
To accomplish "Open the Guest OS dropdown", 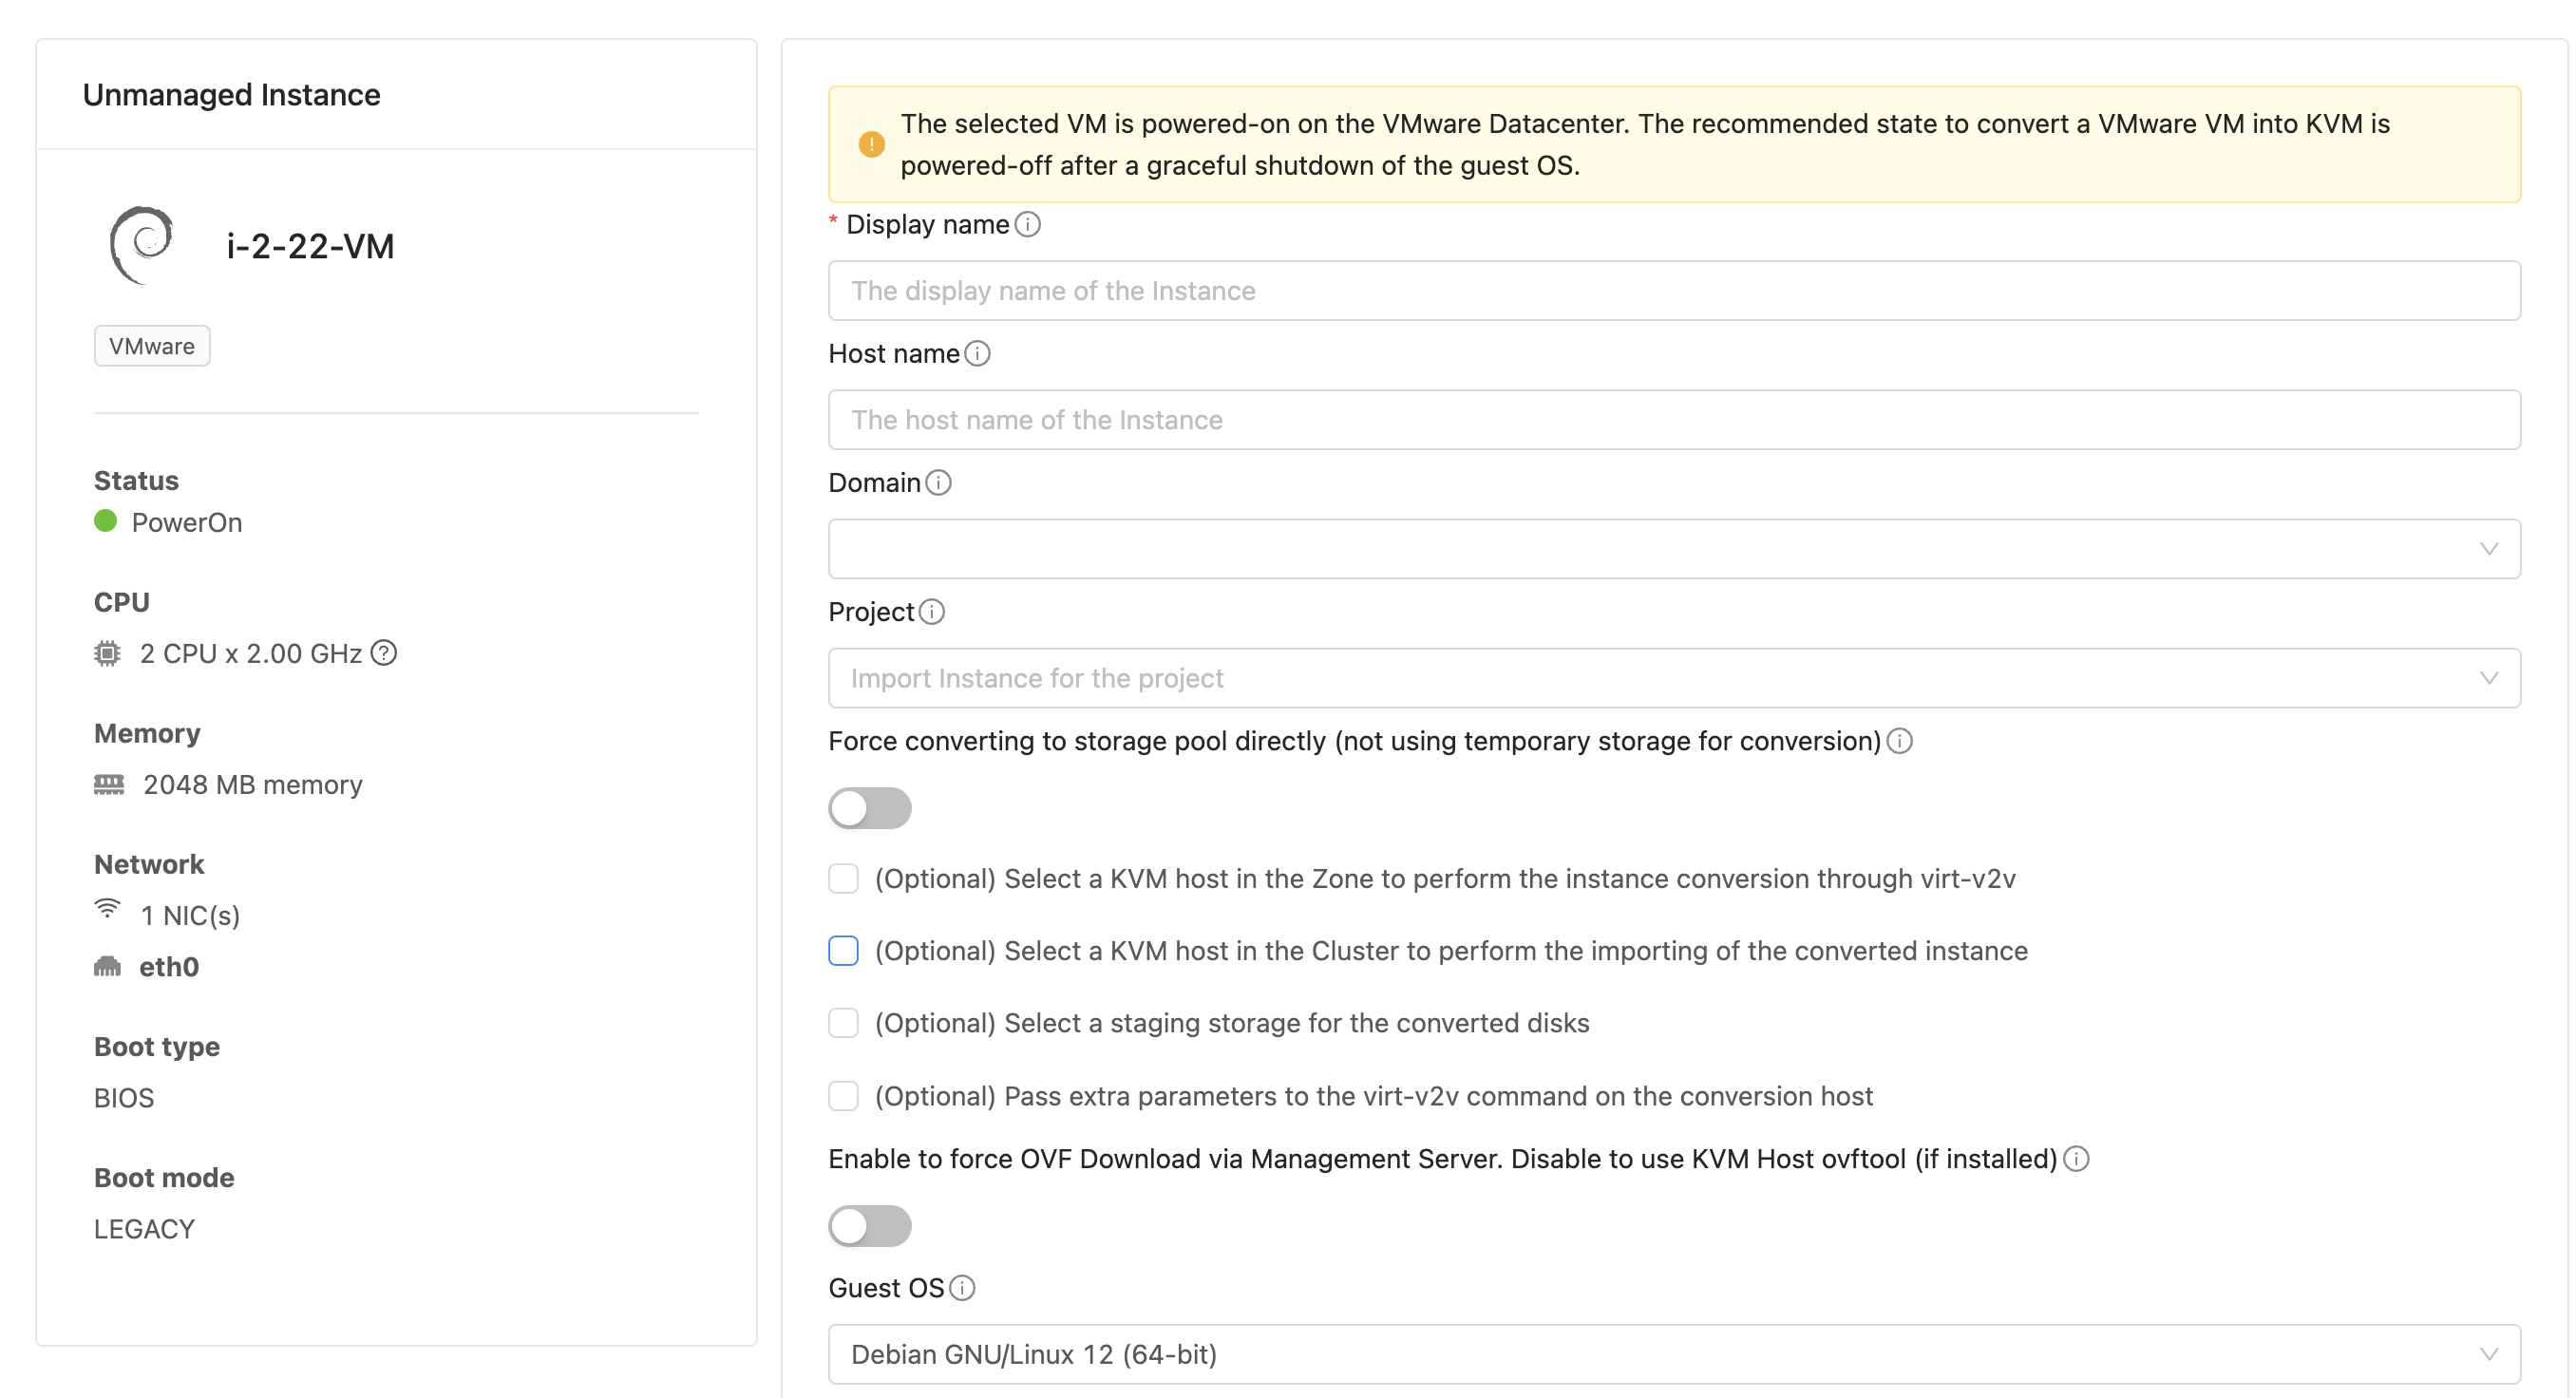I will [x=1673, y=1353].
